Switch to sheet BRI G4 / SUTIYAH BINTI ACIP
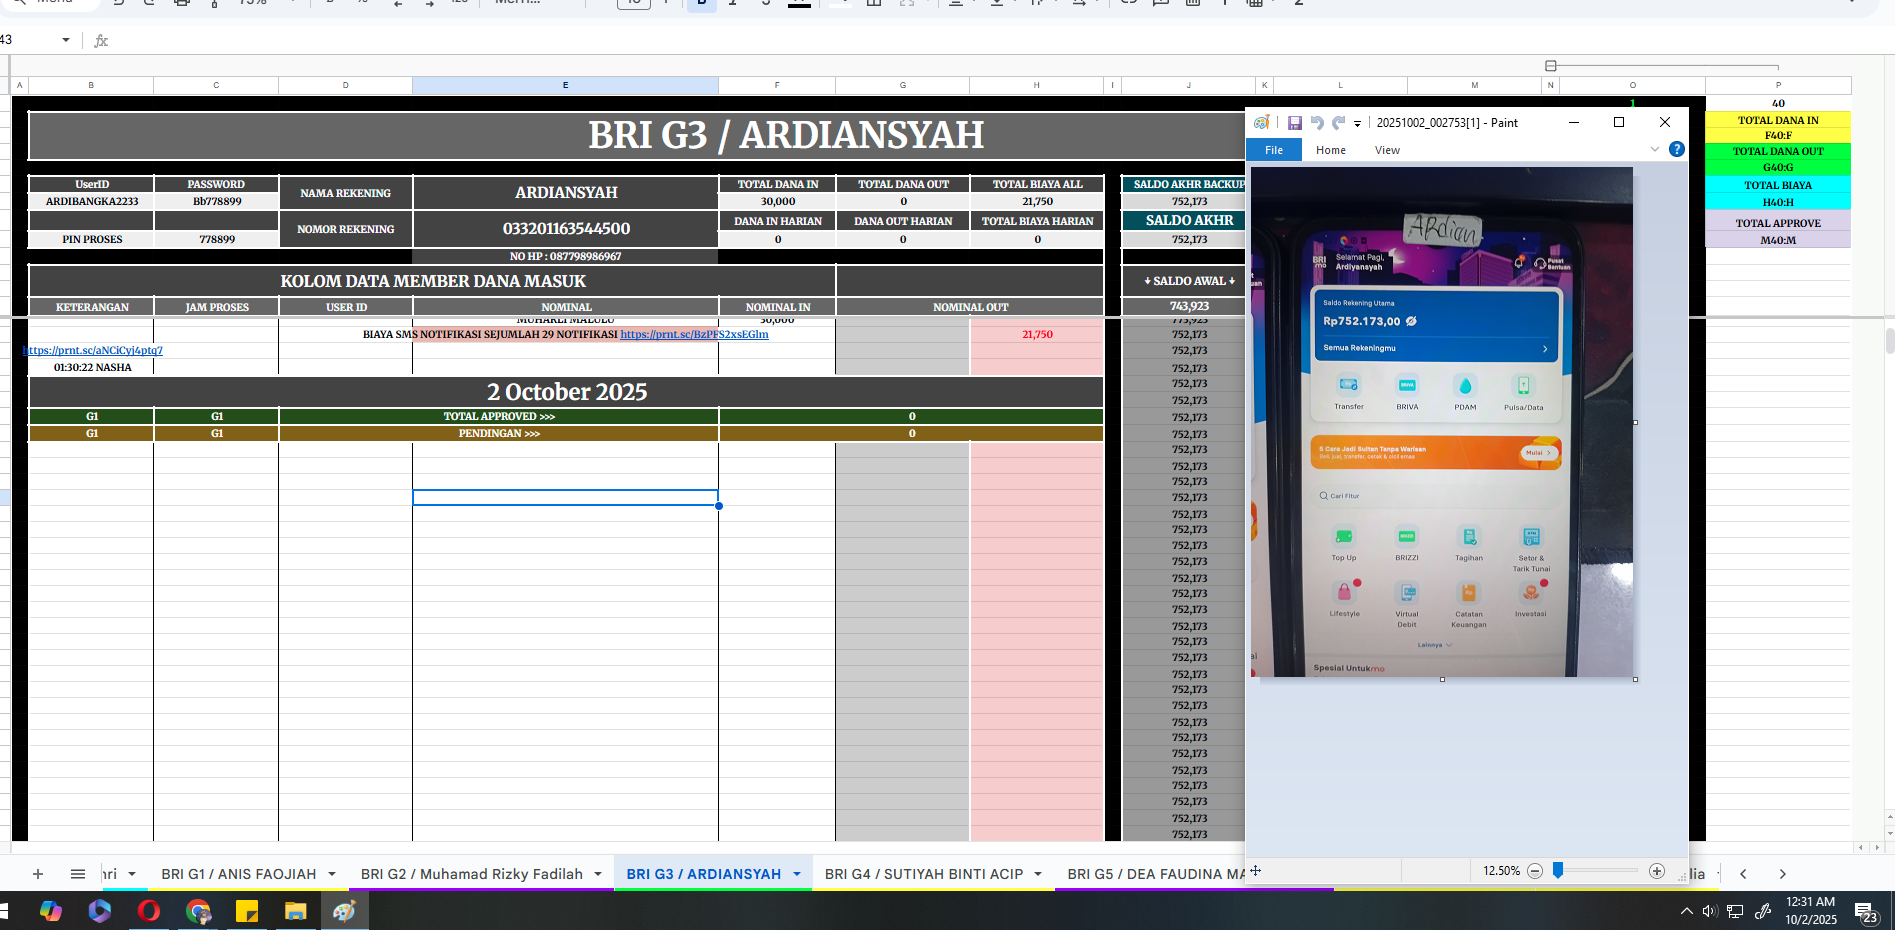 pos(924,874)
